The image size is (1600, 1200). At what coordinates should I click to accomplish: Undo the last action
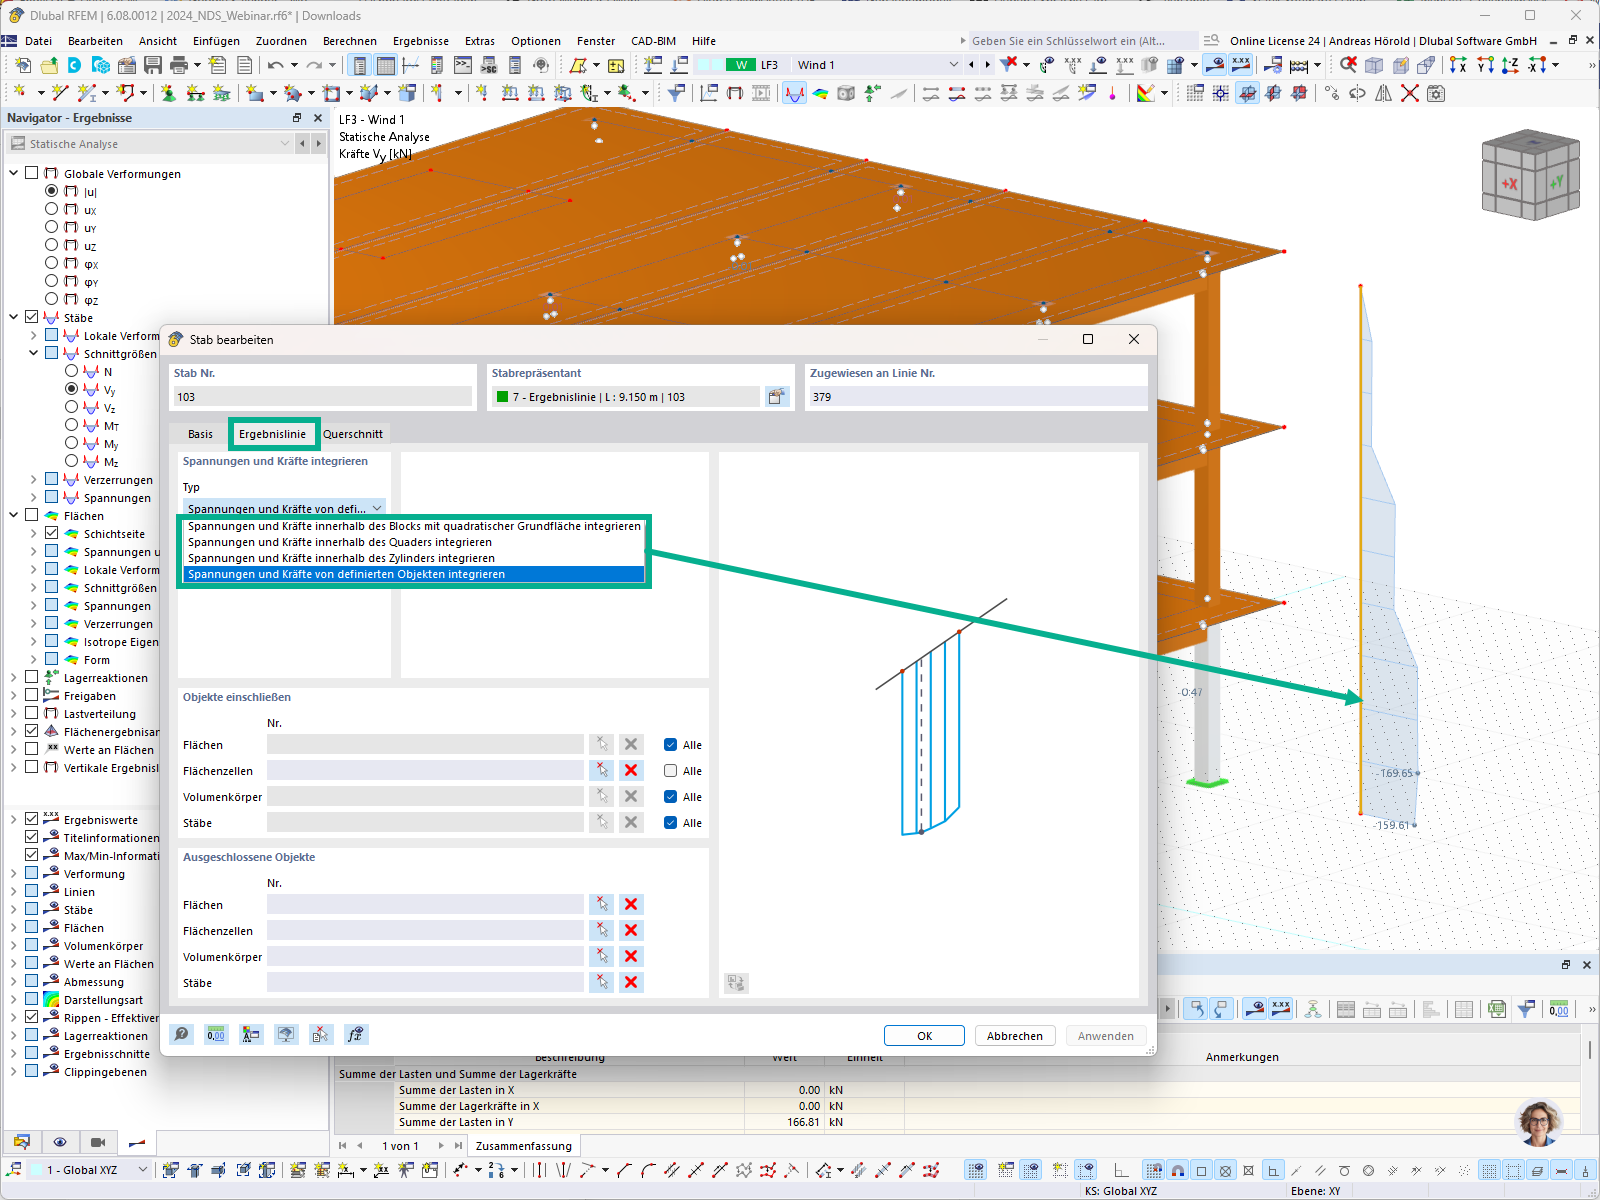[276, 64]
